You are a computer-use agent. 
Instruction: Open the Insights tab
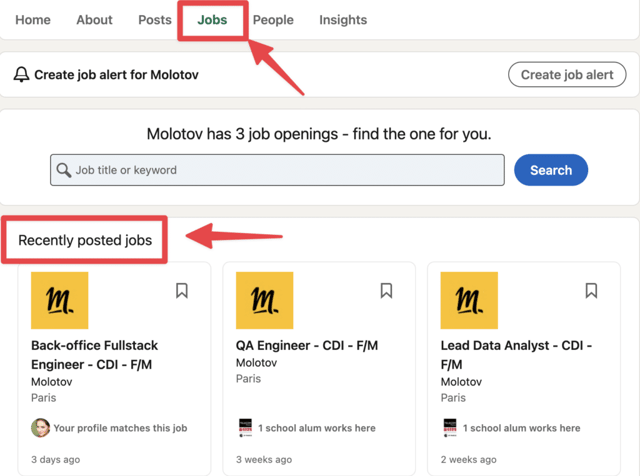(x=343, y=20)
